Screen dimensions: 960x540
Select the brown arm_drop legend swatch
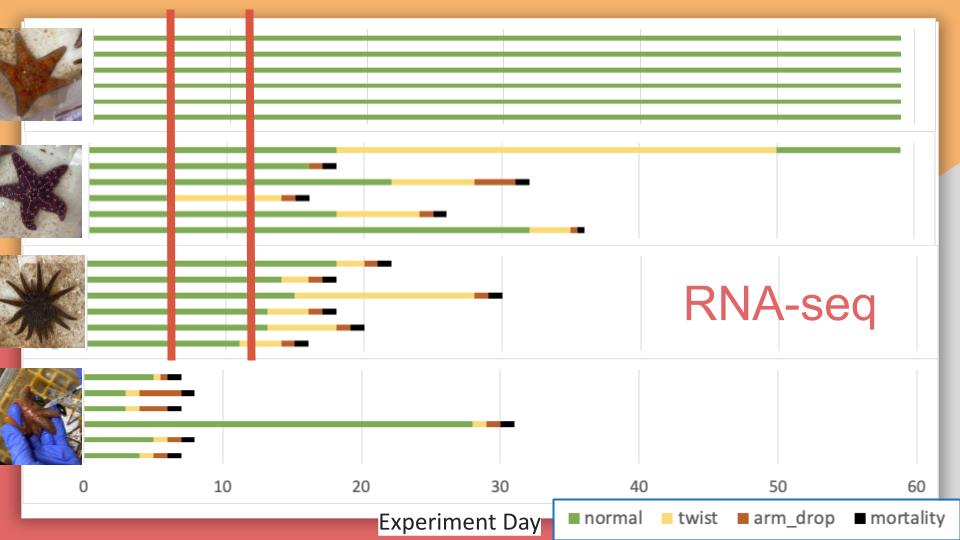click(x=743, y=519)
